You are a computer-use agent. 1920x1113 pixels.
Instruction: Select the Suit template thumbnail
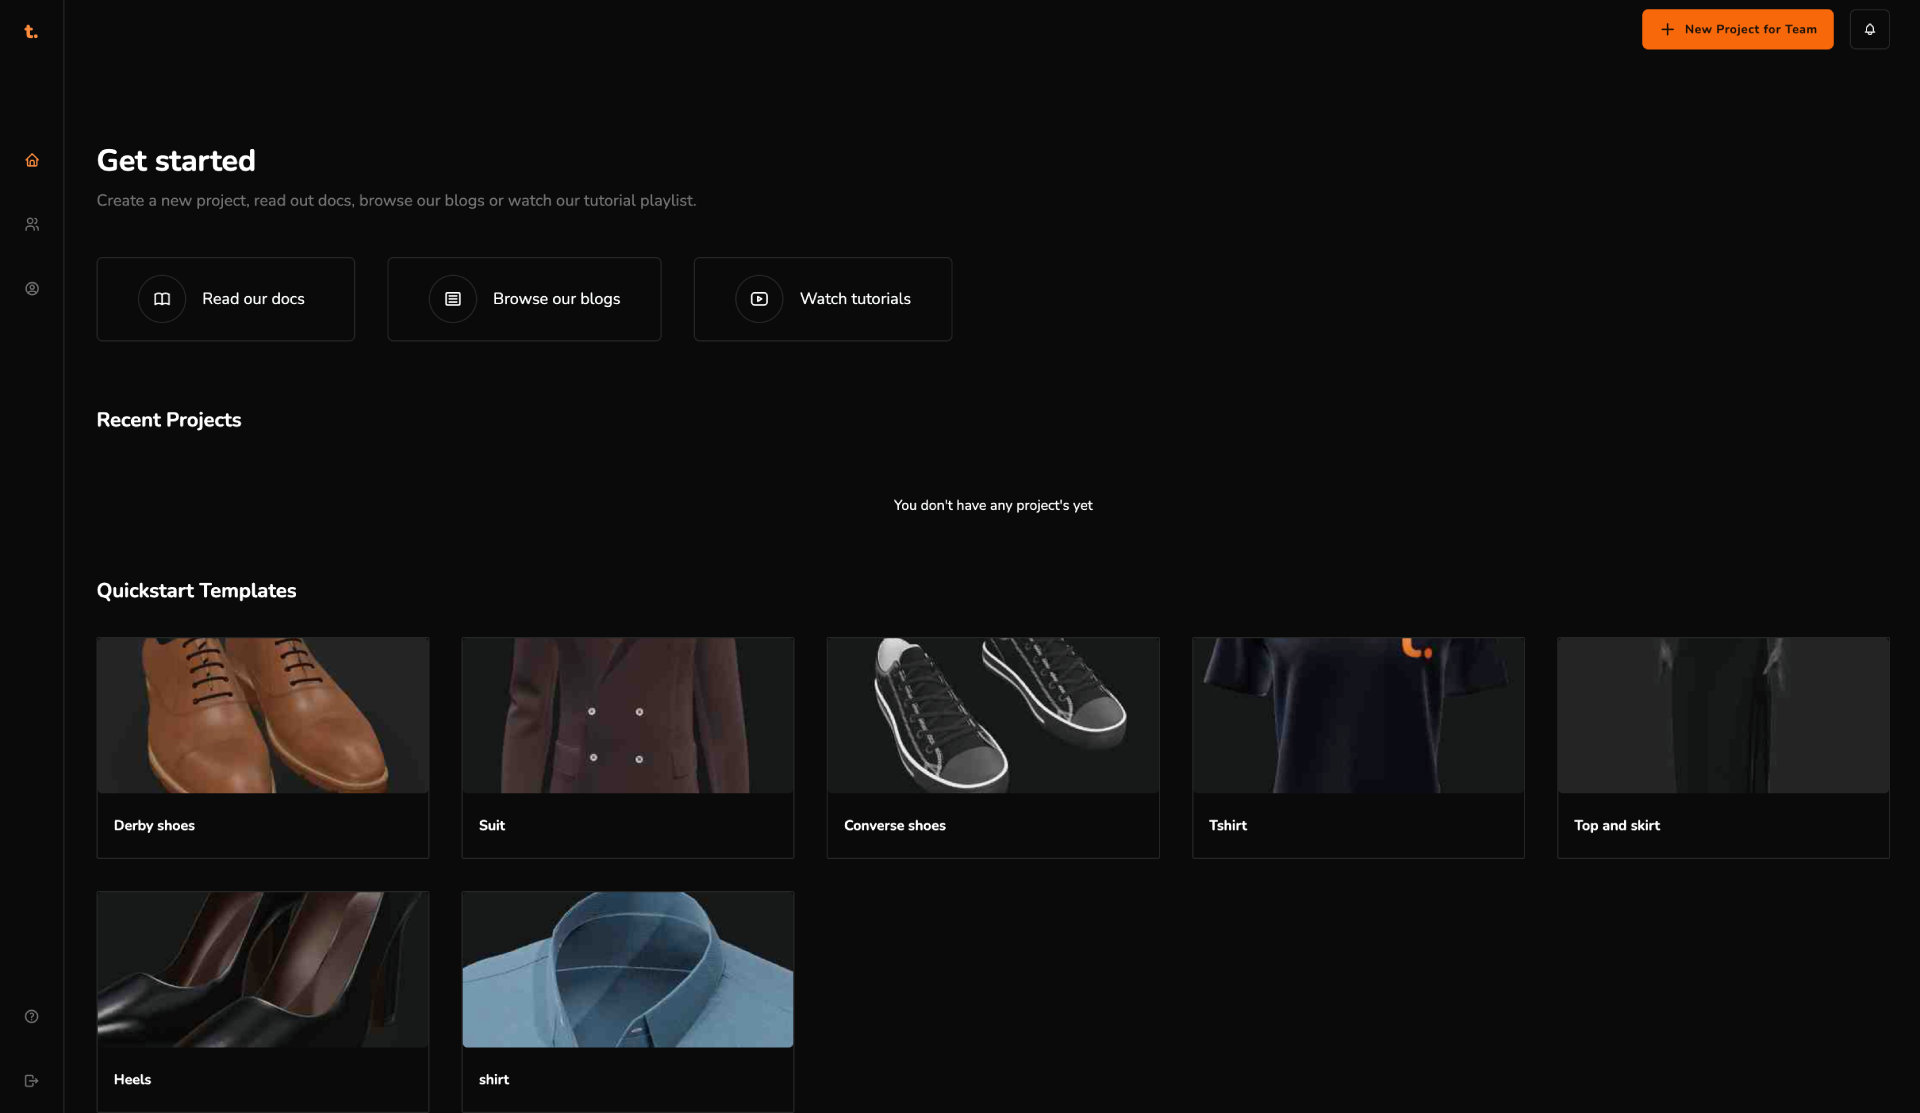click(x=628, y=716)
